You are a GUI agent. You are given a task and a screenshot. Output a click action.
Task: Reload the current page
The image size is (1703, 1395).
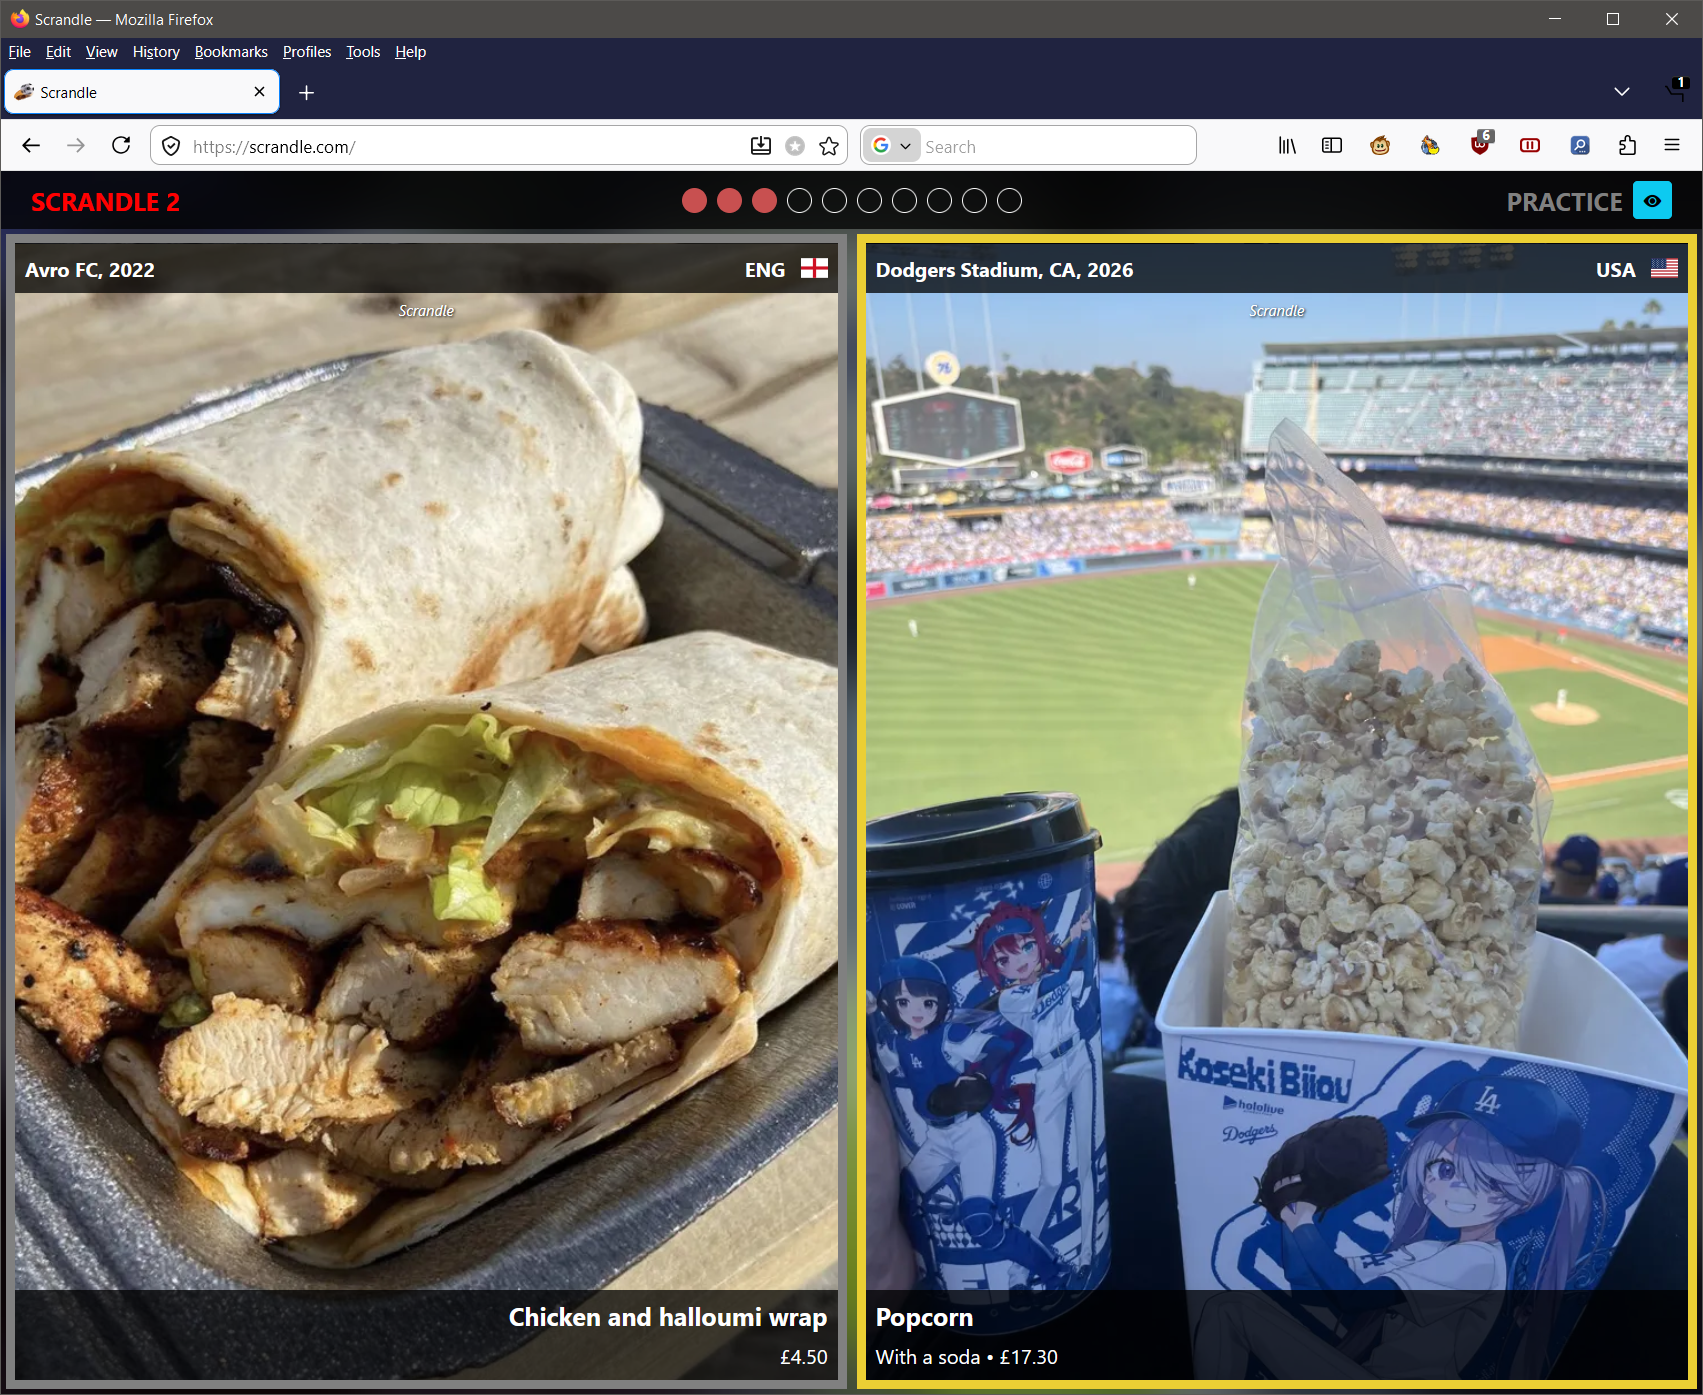pos(121,146)
